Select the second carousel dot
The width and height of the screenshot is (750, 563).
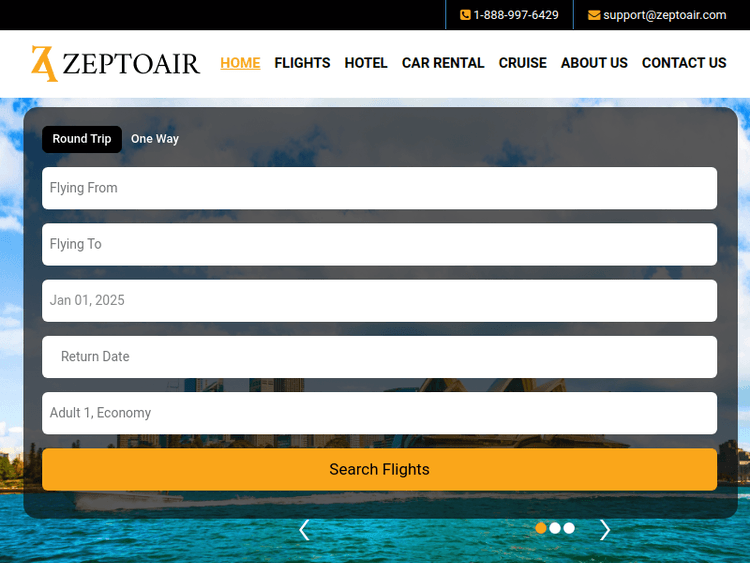pos(555,528)
